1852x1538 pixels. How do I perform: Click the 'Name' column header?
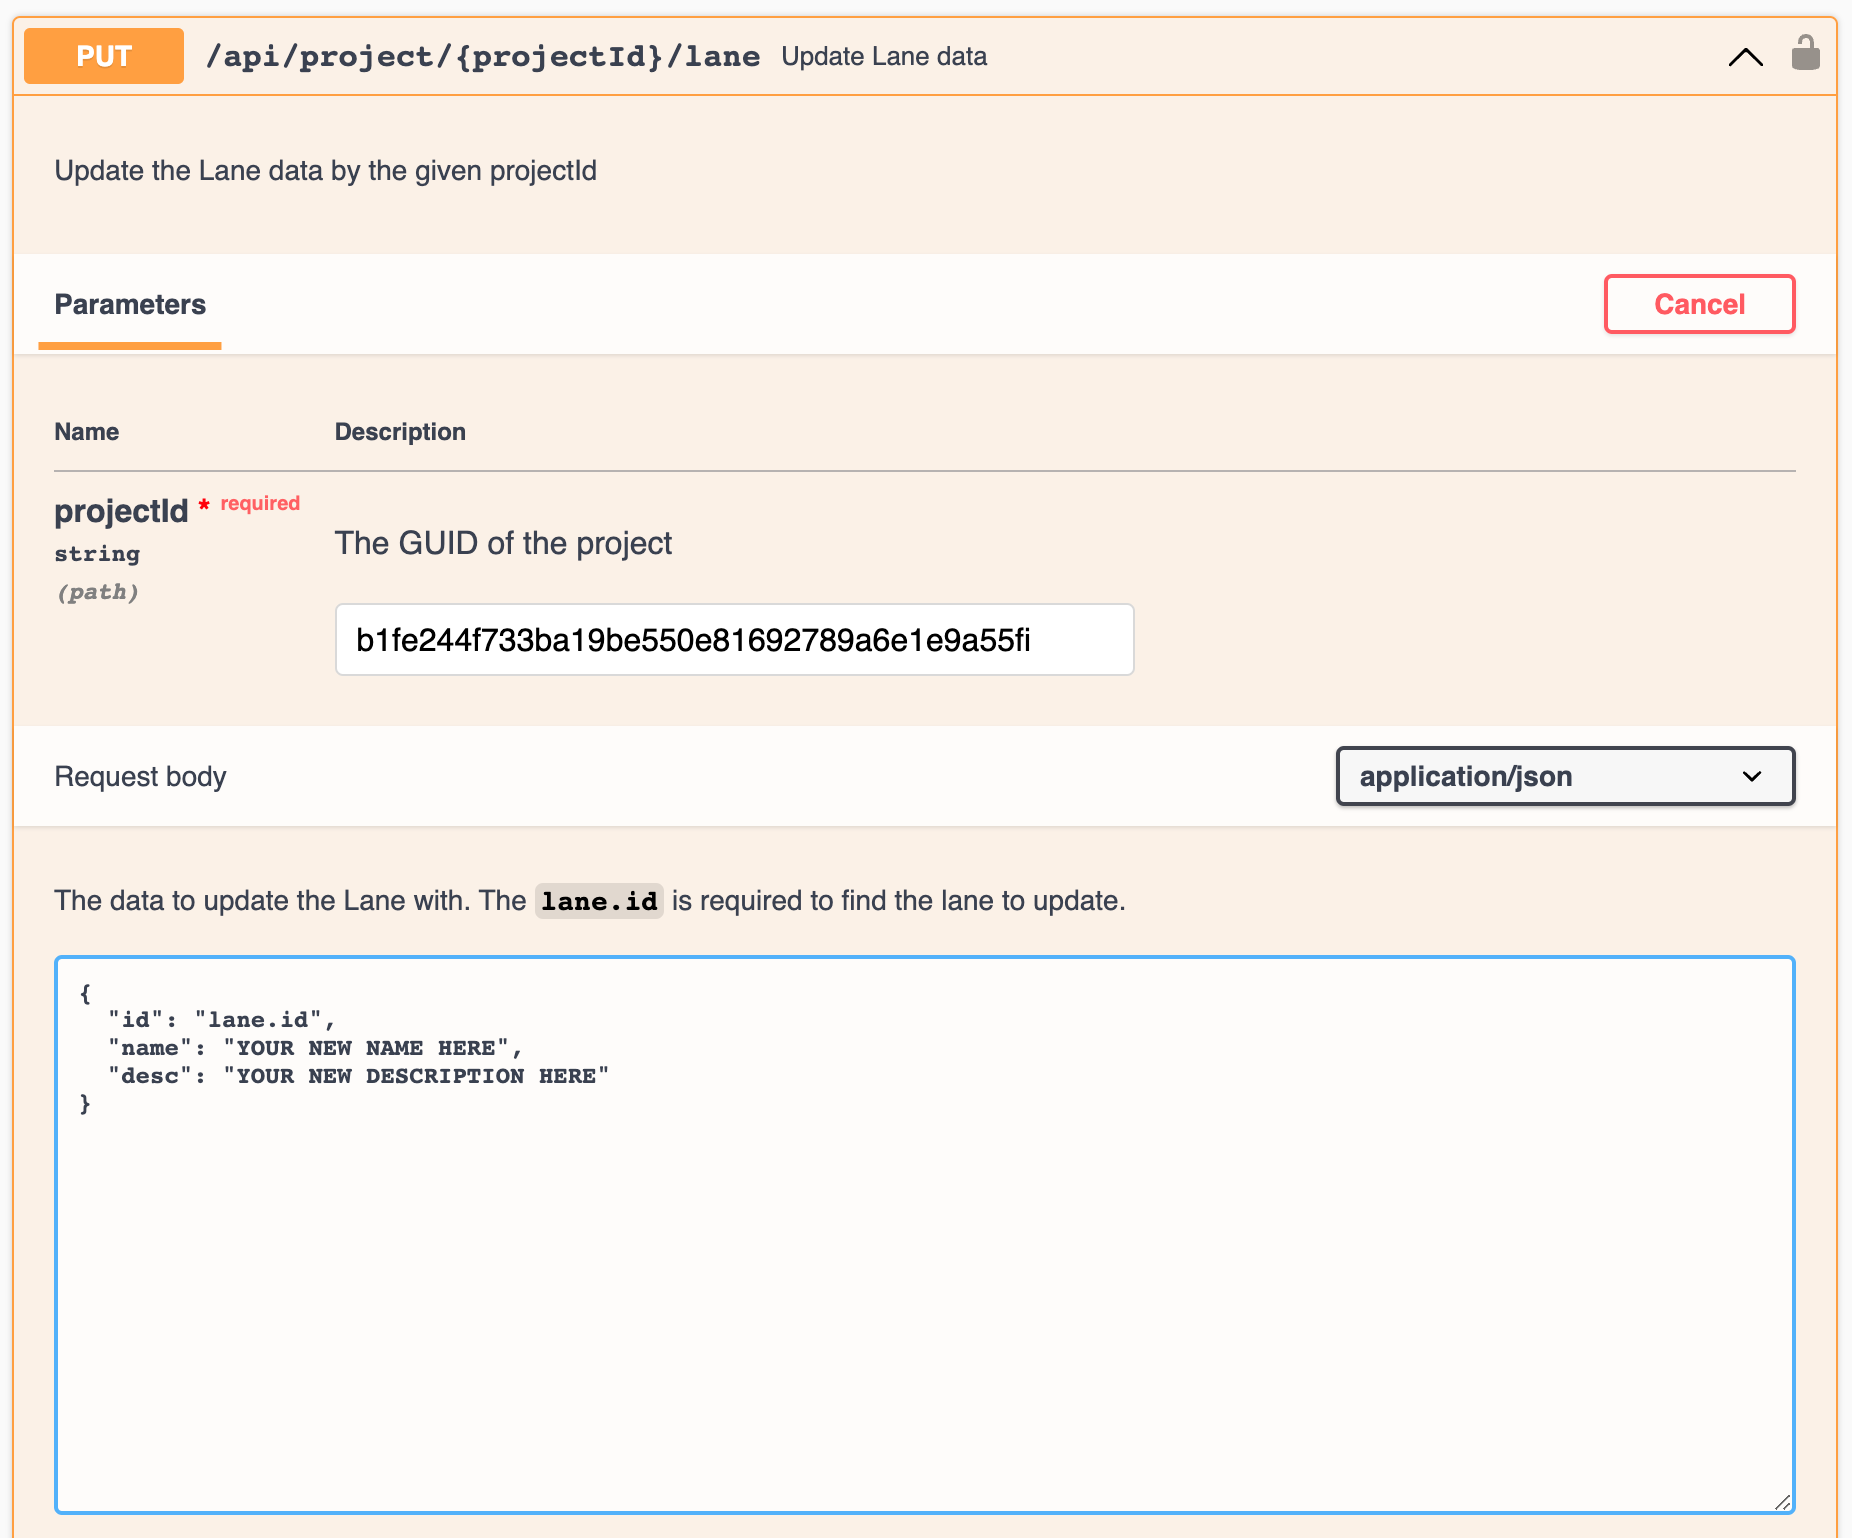[86, 432]
